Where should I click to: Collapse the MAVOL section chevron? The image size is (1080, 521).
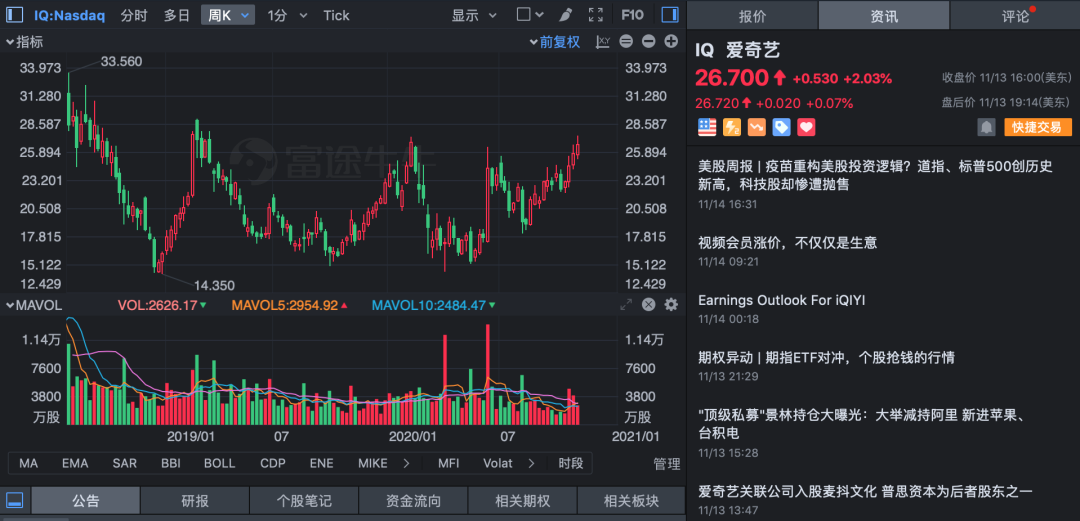click(10, 305)
